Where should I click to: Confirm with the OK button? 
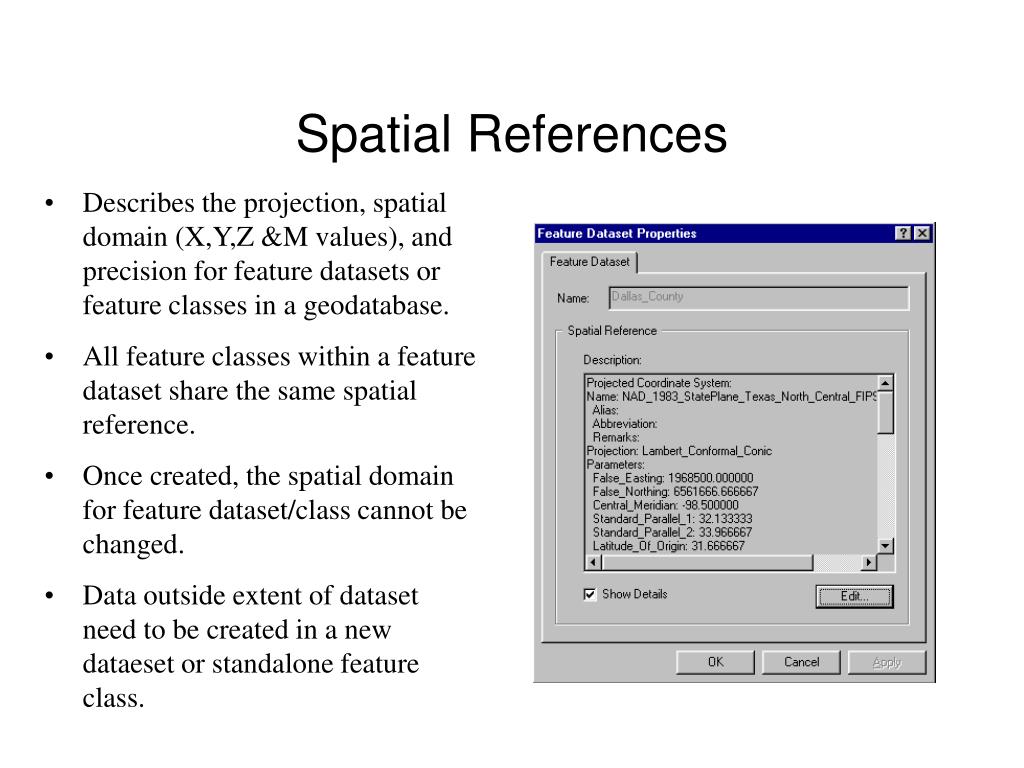[x=715, y=662]
